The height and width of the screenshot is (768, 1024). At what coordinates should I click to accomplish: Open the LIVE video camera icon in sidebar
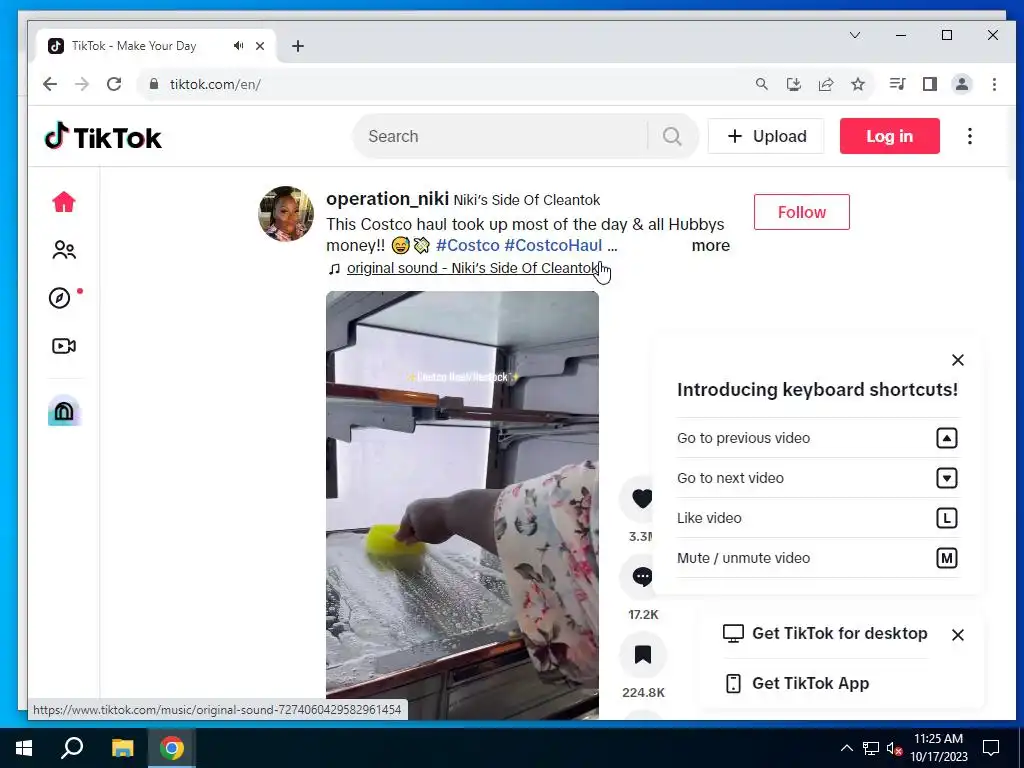click(x=64, y=345)
